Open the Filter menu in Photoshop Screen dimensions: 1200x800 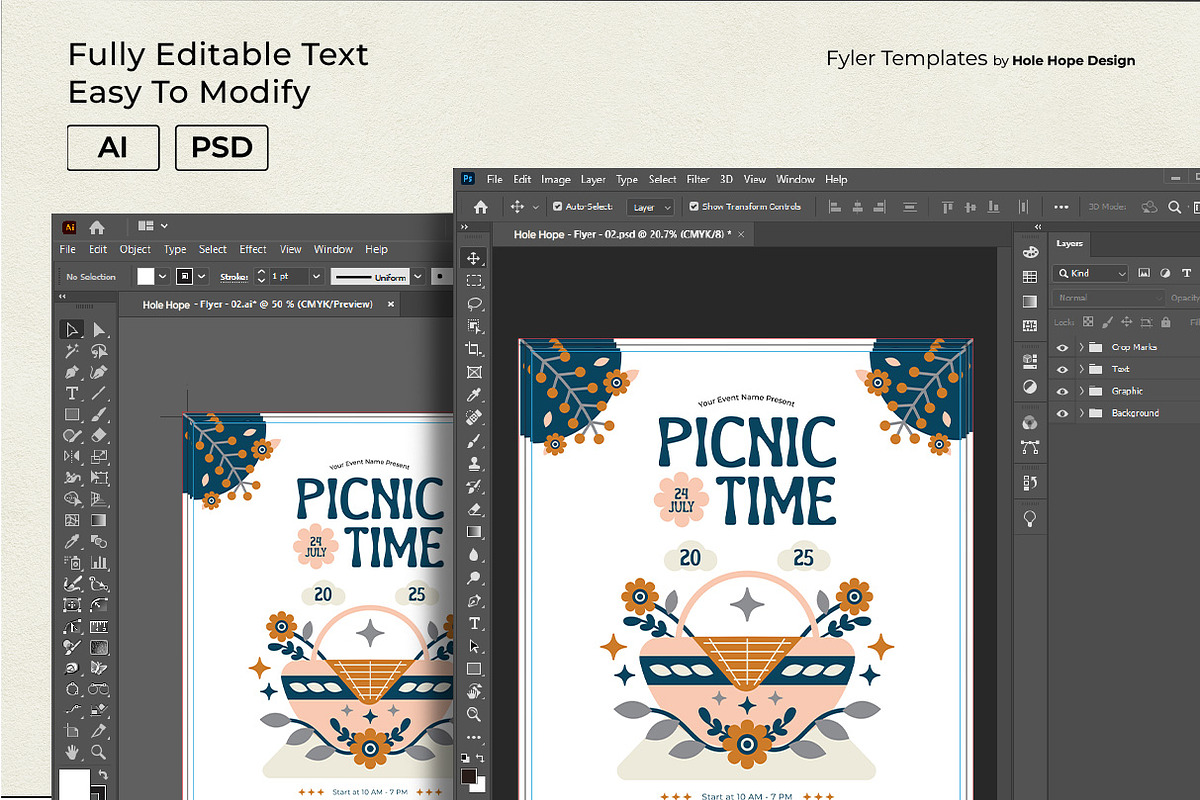click(697, 180)
